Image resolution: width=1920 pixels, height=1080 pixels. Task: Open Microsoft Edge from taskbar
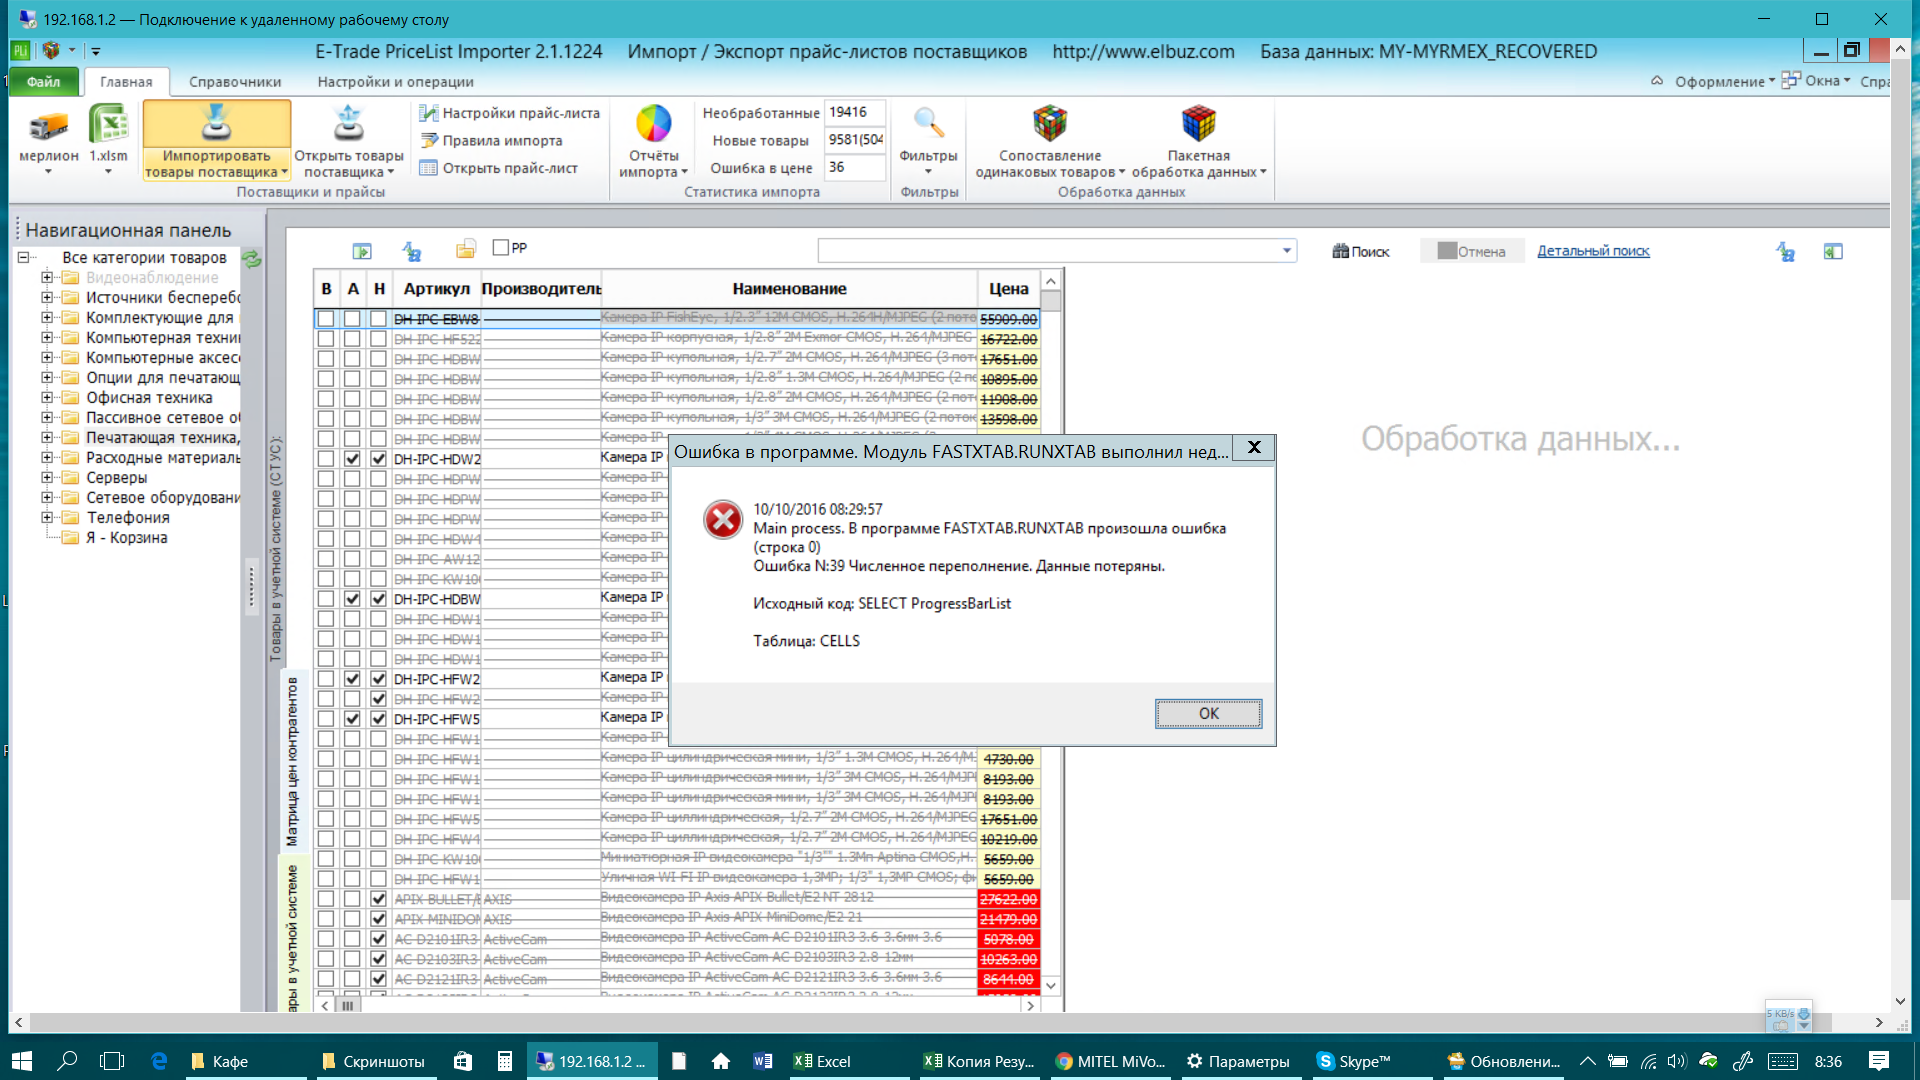click(x=159, y=1061)
